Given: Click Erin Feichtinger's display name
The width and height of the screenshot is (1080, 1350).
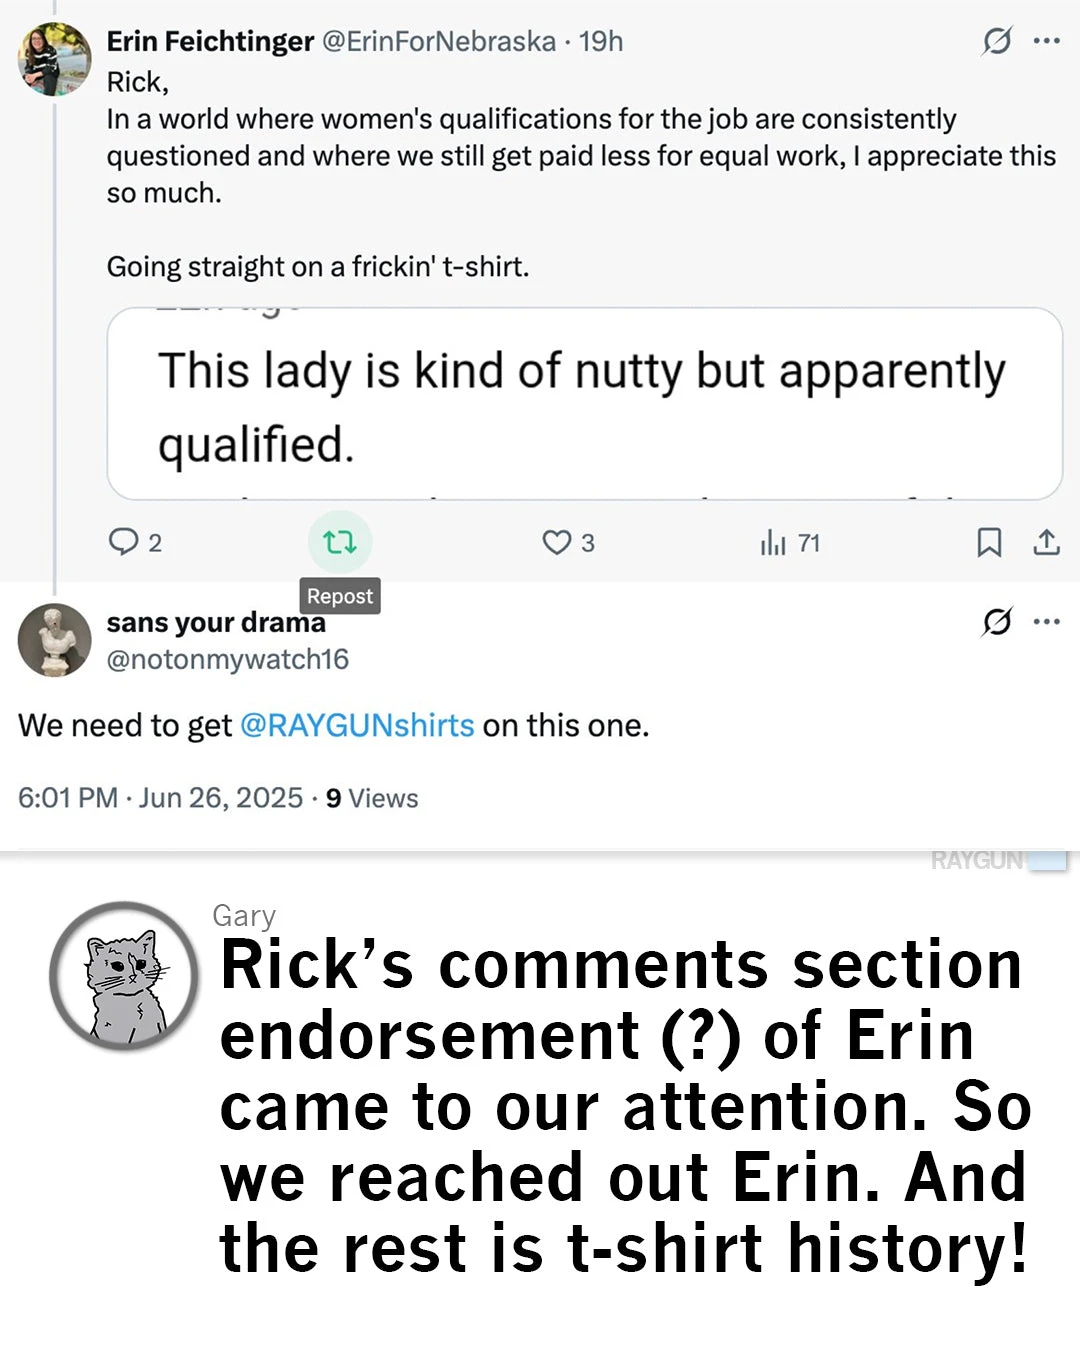Looking at the screenshot, I should (x=210, y=41).
